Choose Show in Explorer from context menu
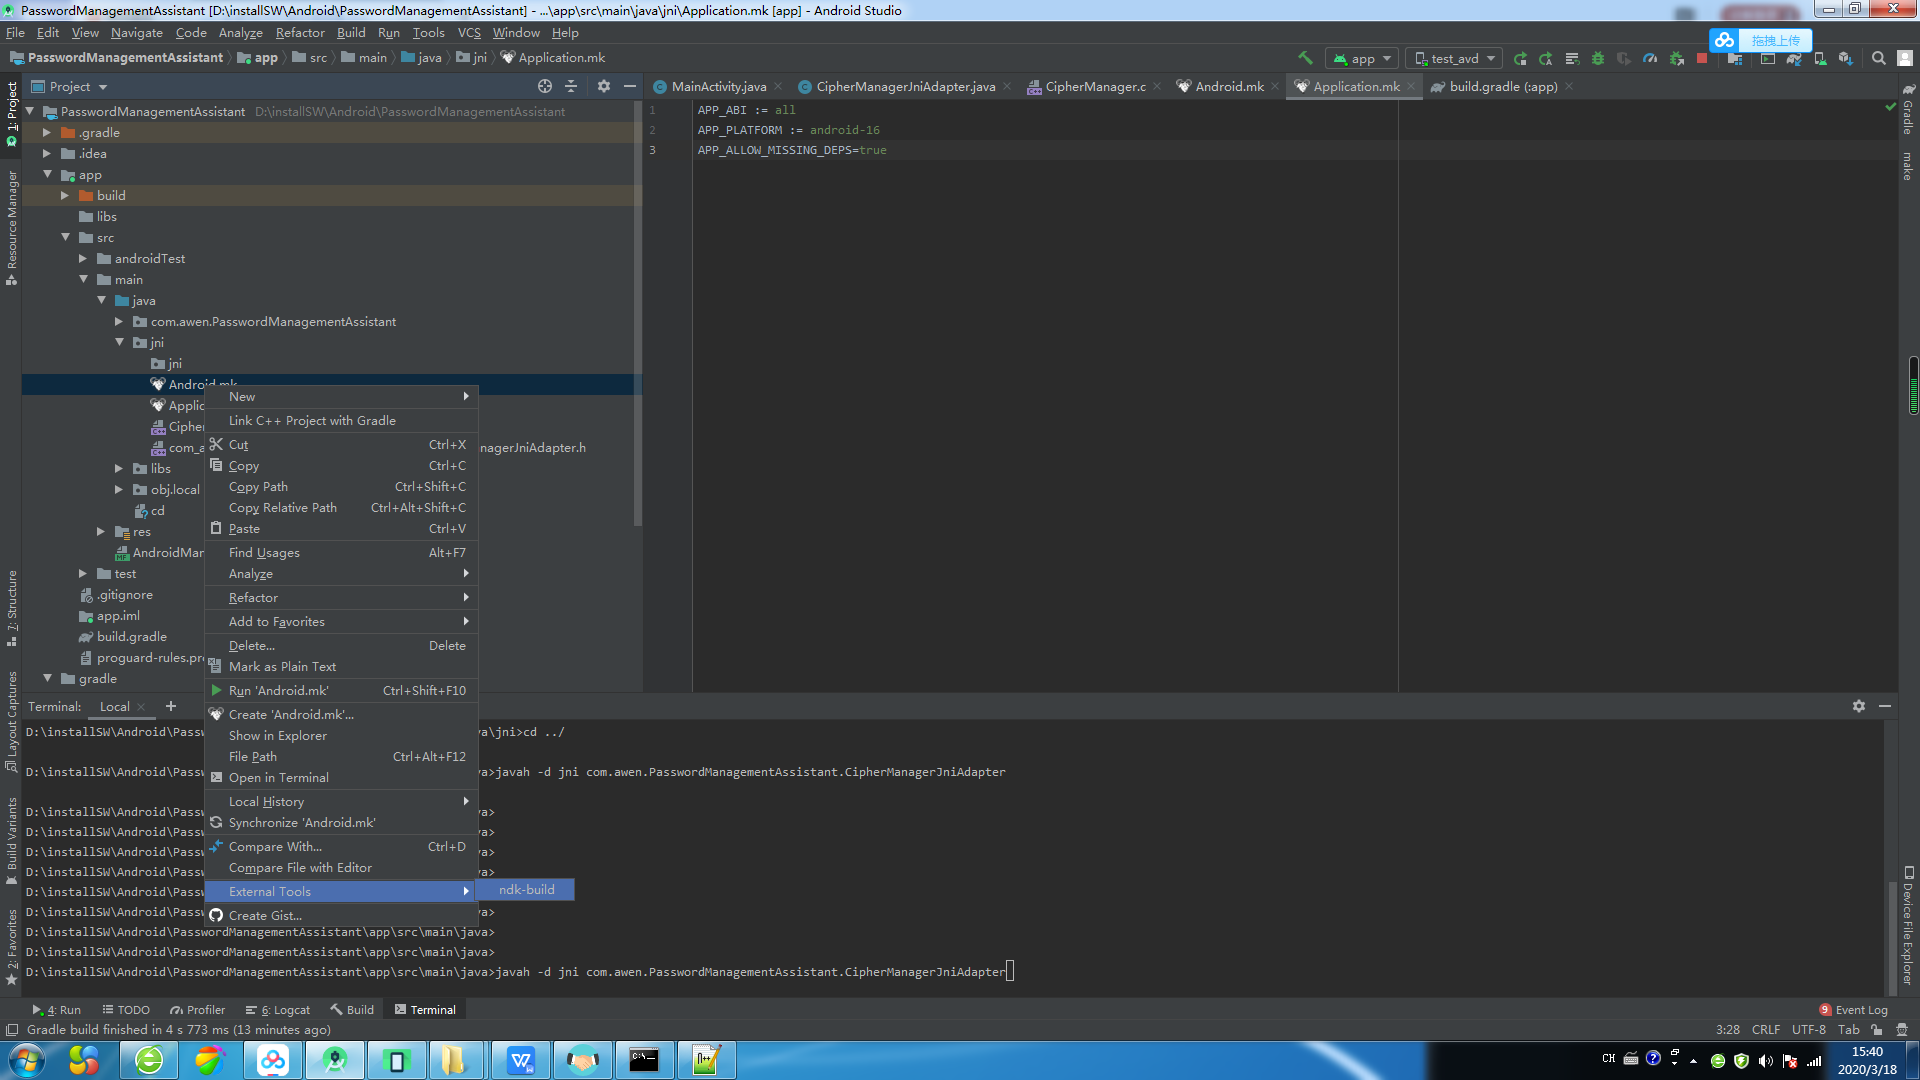 point(340,735)
